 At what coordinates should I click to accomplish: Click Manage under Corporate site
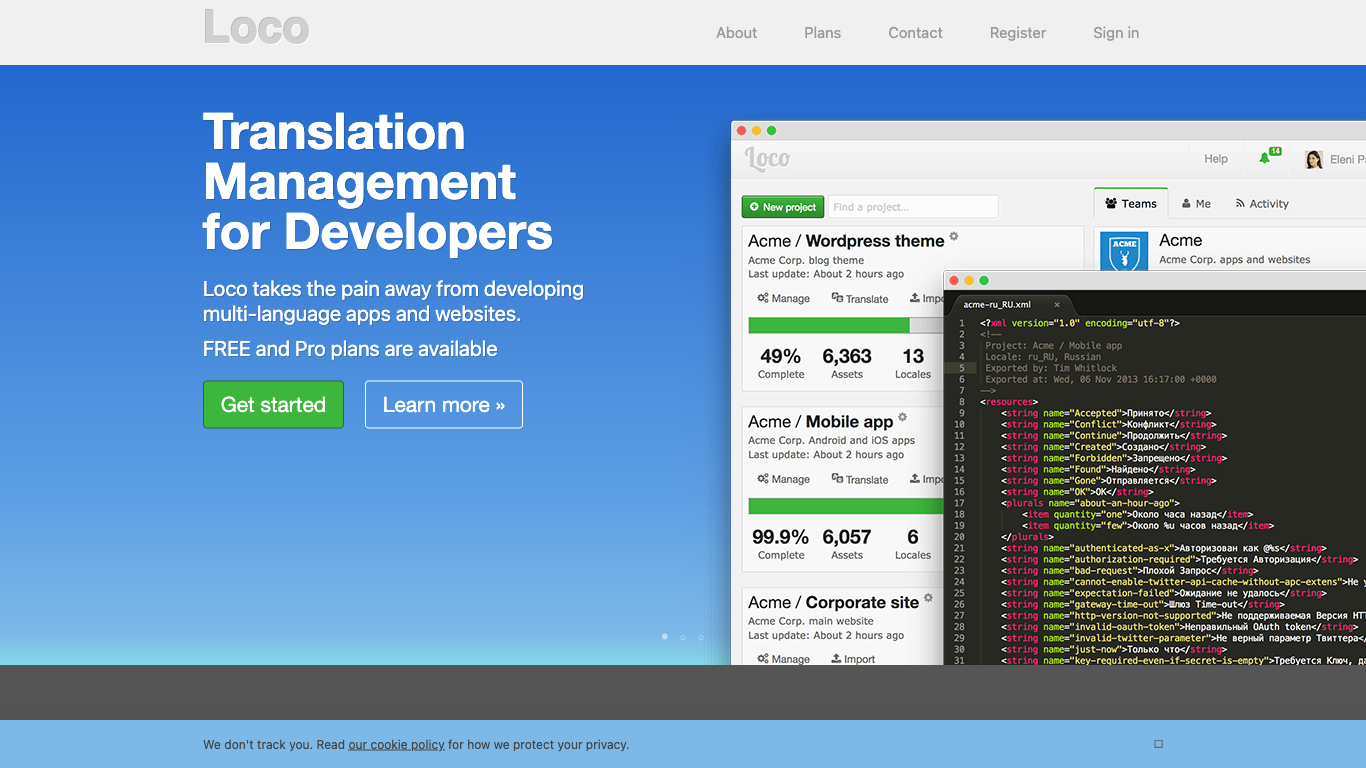784,659
